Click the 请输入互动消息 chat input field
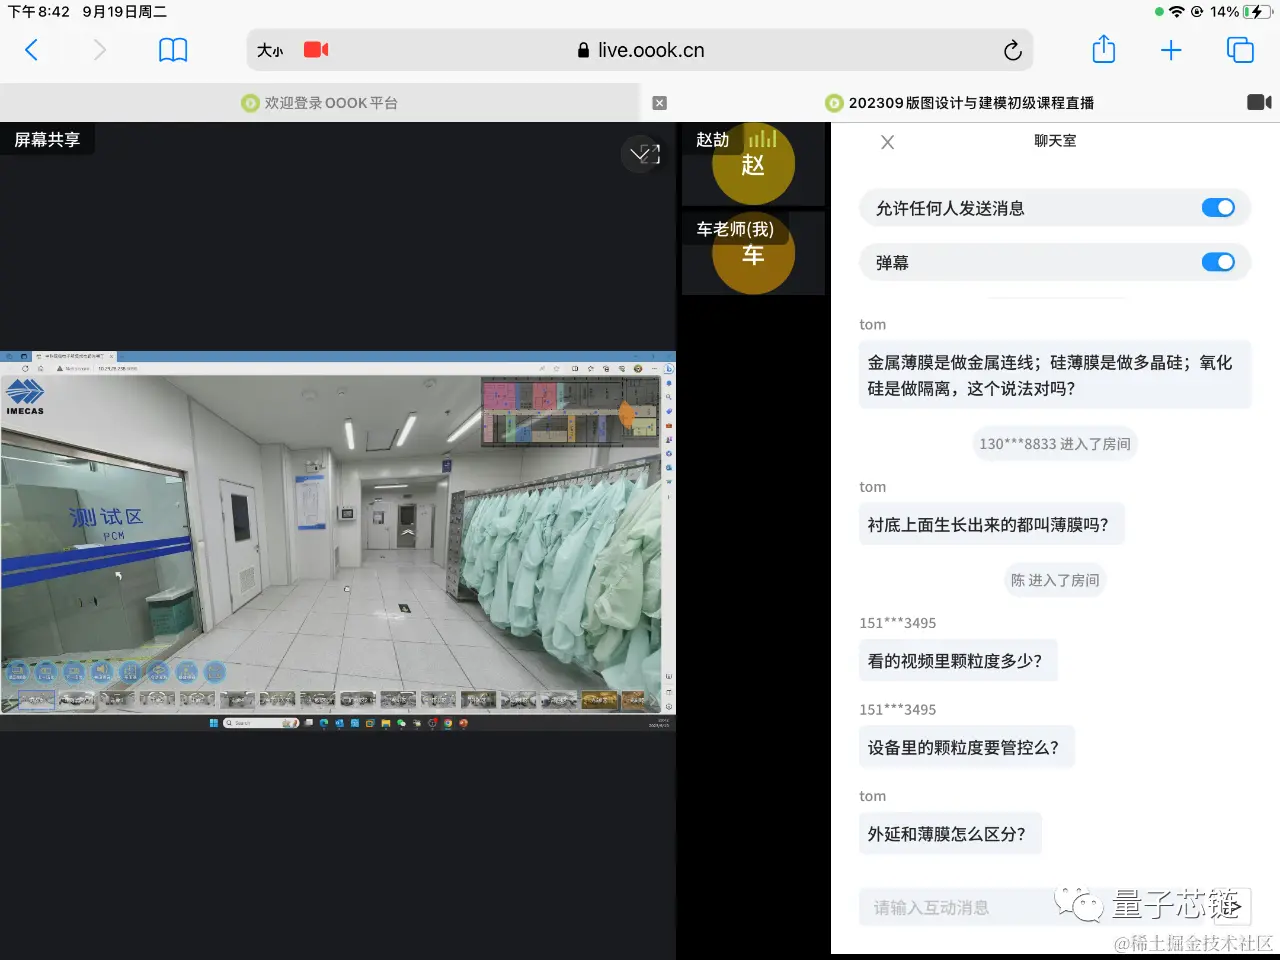The image size is (1280, 960). [x=960, y=907]
